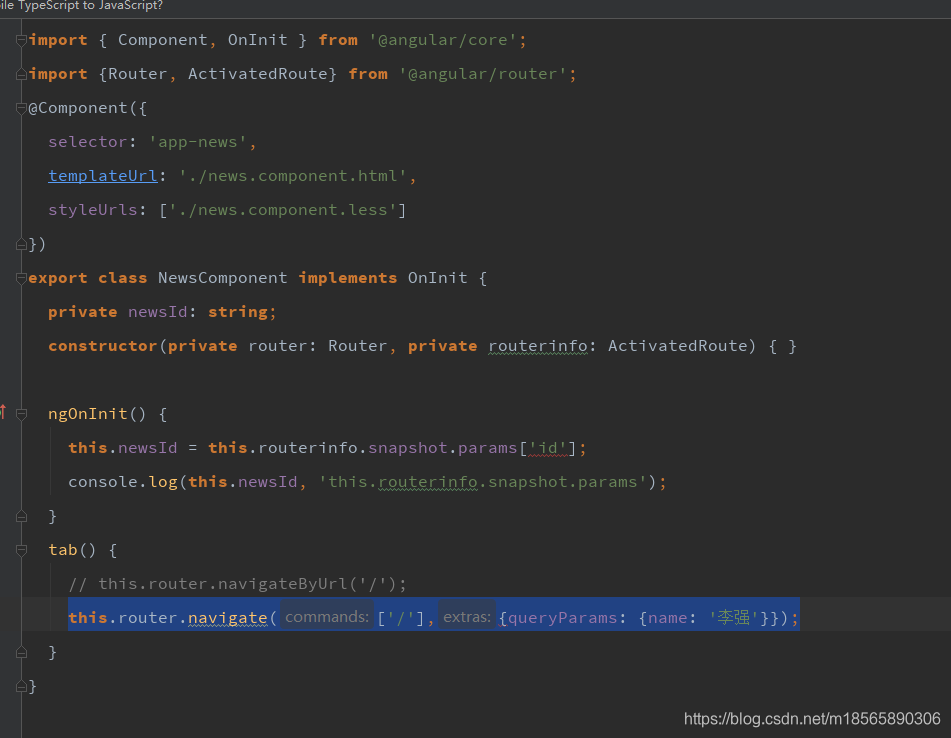Click the 'Compile TypeScript to JavaScript?' notification text
Image resolution: width=951 pixels, height=738 pixels.
pyautogui.click(x=81, y=5)
